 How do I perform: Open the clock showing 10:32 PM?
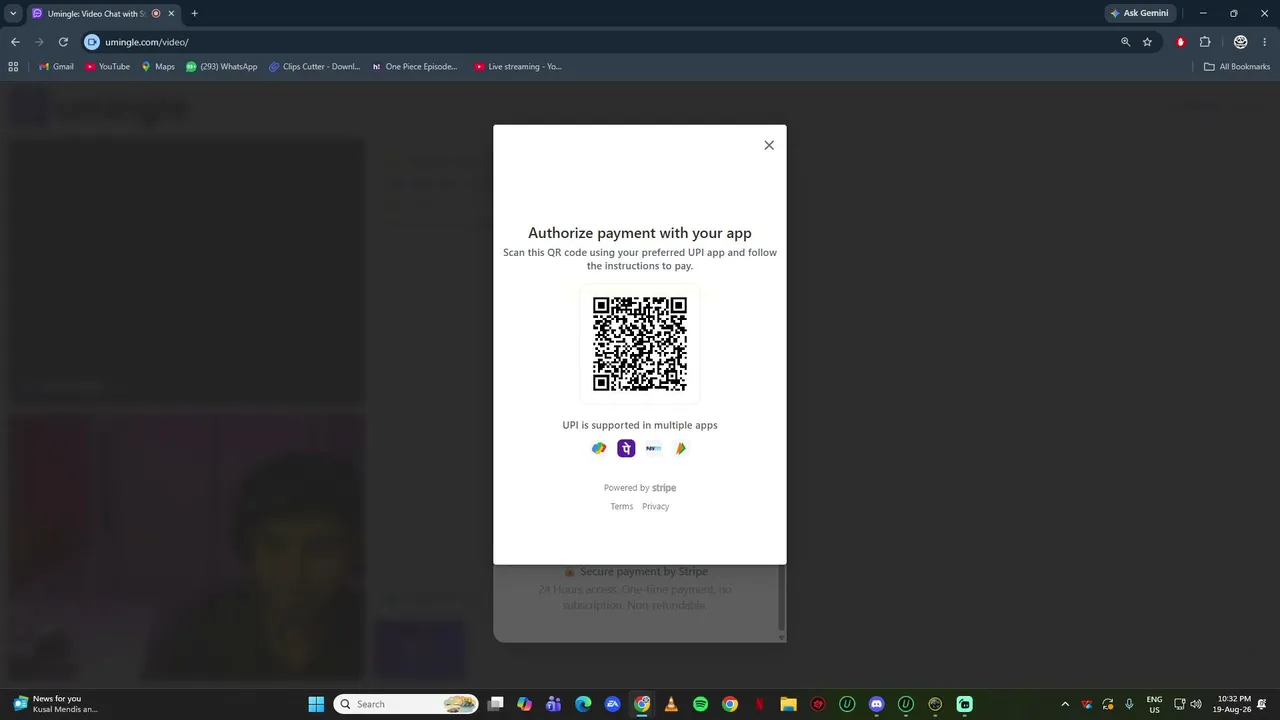[x=1232, y=704]
